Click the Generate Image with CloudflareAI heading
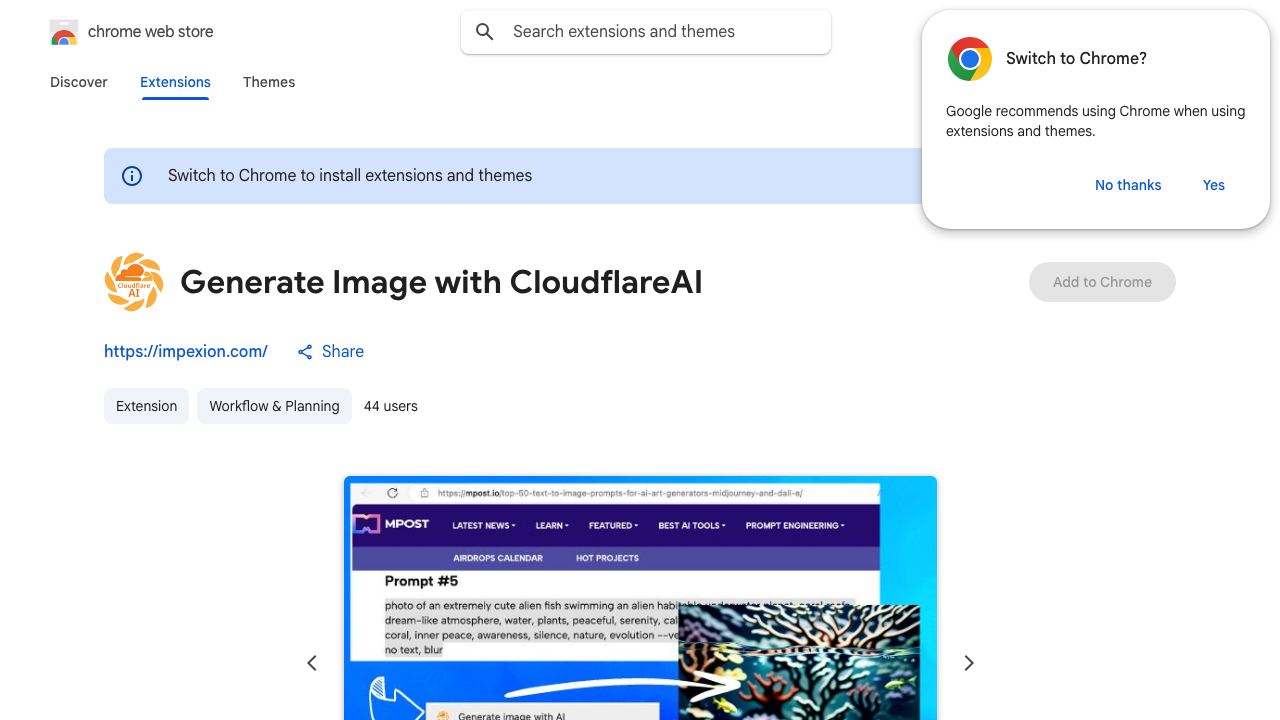1280x720 pixels. [441, 282]
